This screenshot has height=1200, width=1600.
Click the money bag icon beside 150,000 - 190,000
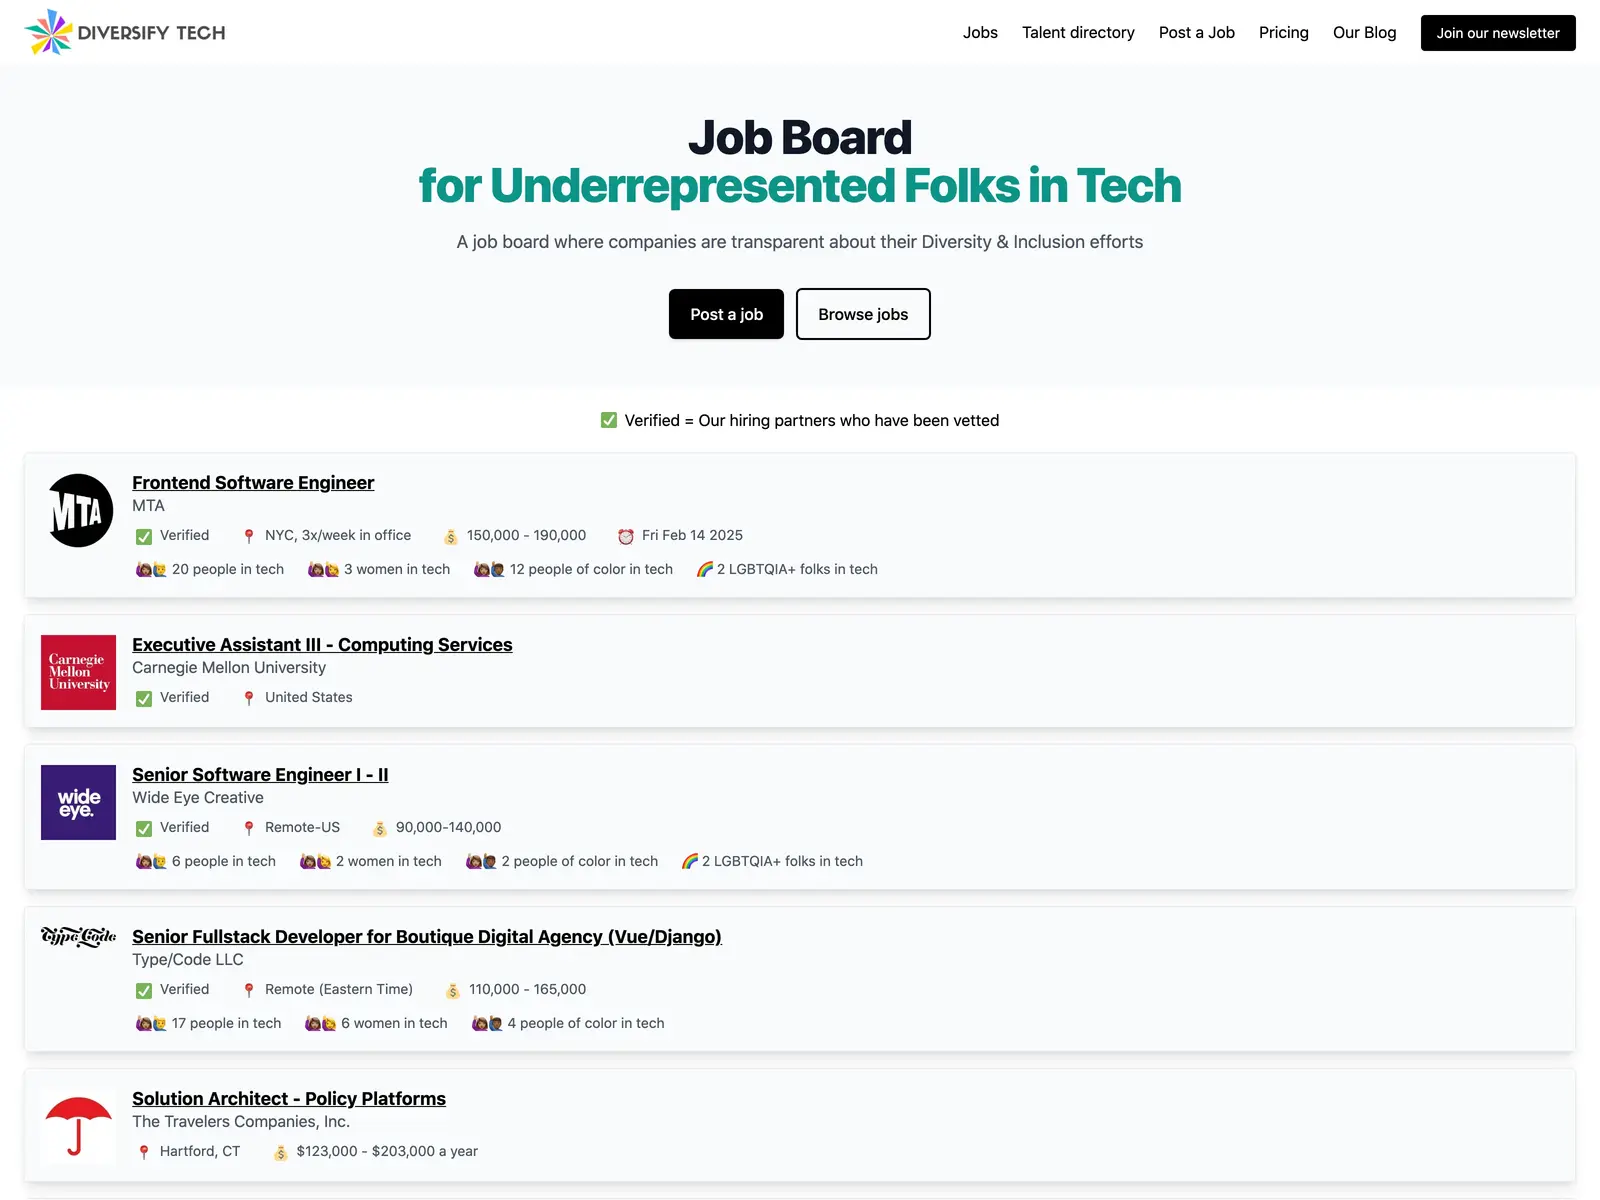(x=451, y=536)
